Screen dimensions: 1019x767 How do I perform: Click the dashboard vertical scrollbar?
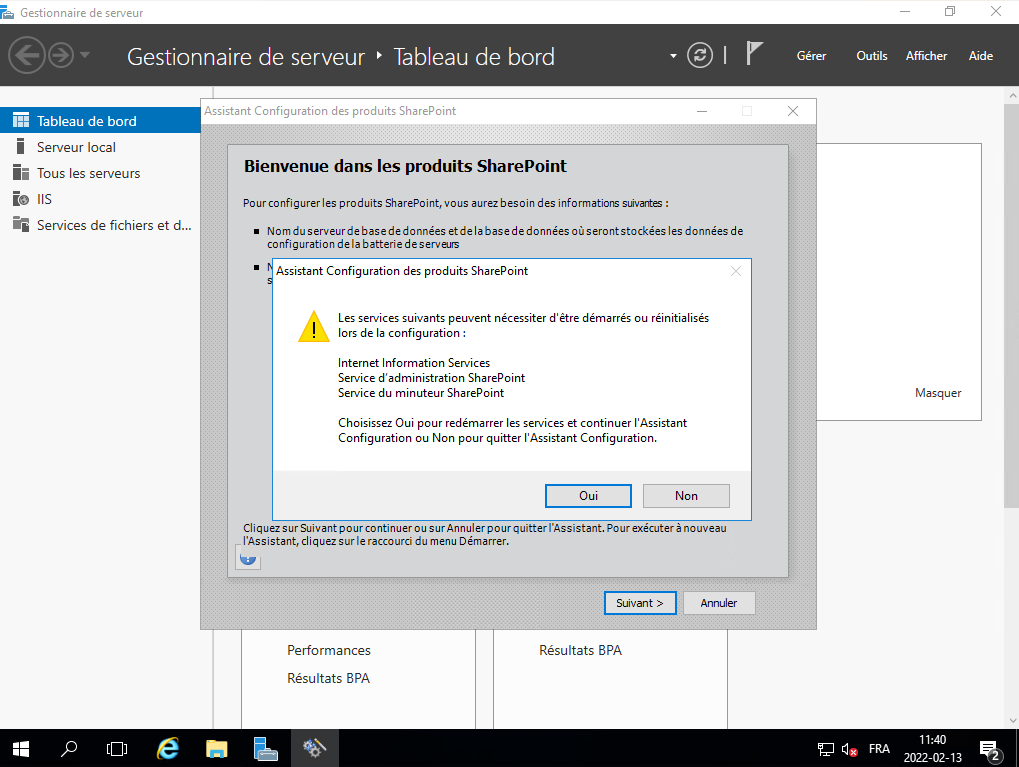point(1012,306)
